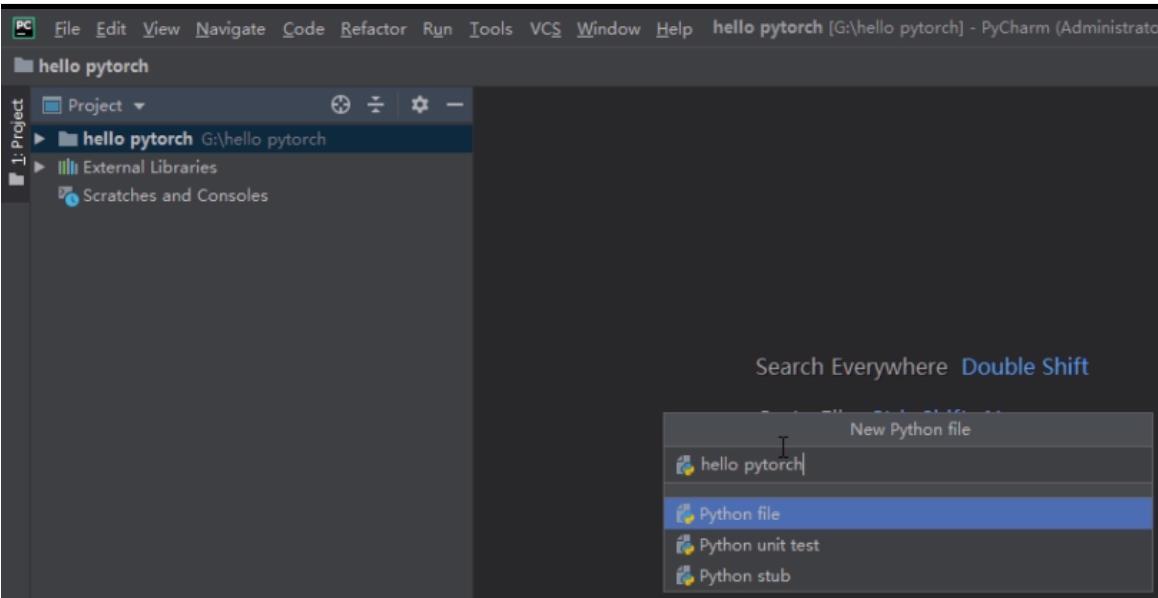Choose Python unit test option

(908, 546)
